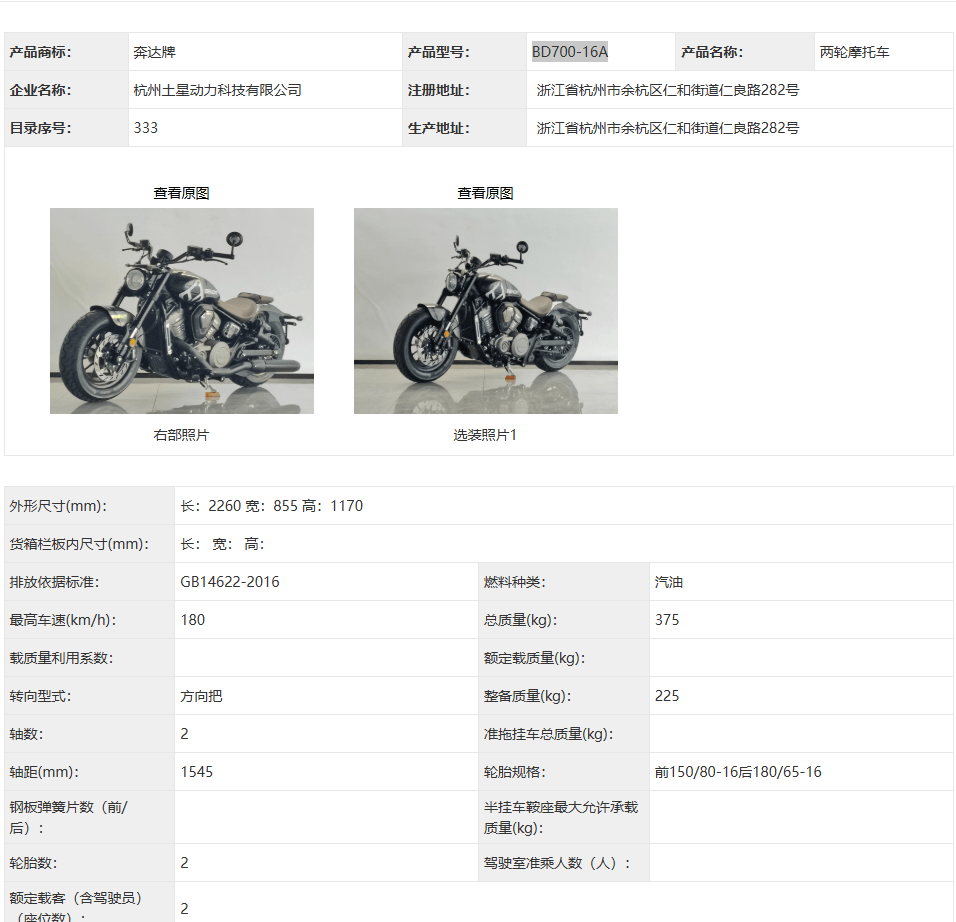Click the 最高车速(km/h) label

pos(63,620)
